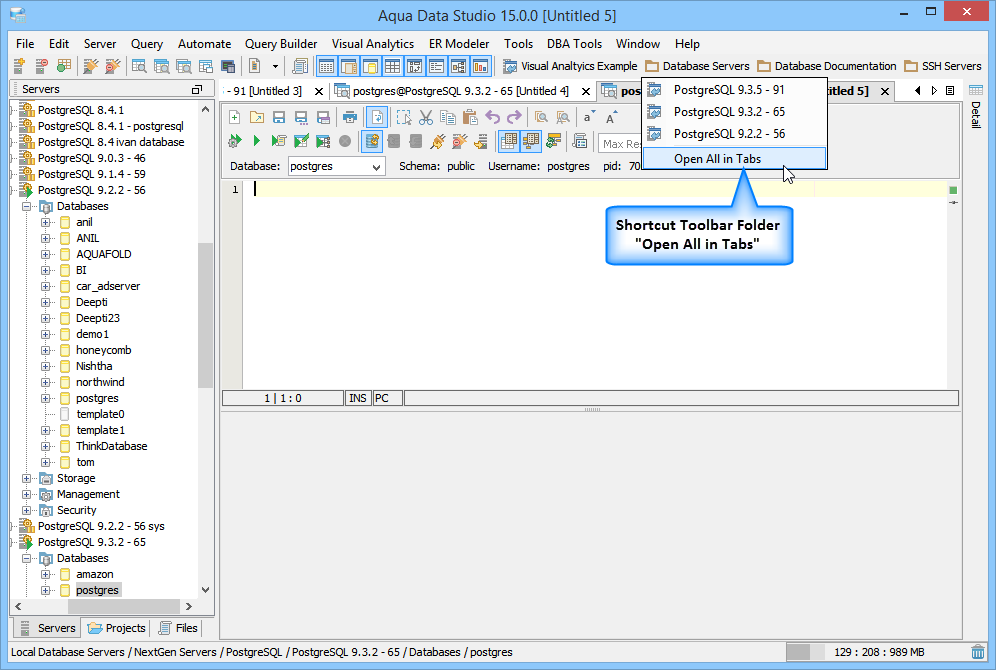Close the Untitled 4 query tab
Viewport: 996px width, 670px height.
[586, 91]
